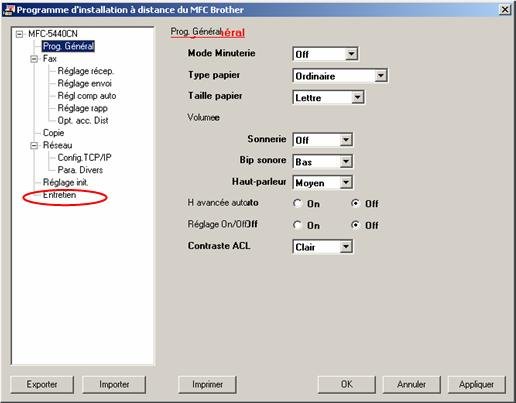Set H avancée auto to On
The image size is (516, 403).
(297, 203)
